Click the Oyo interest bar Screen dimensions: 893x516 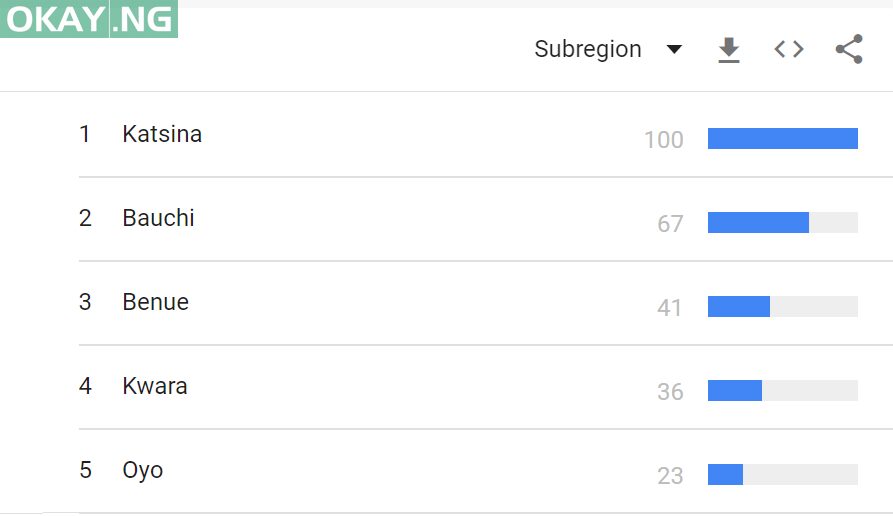(x=725, y=475)
